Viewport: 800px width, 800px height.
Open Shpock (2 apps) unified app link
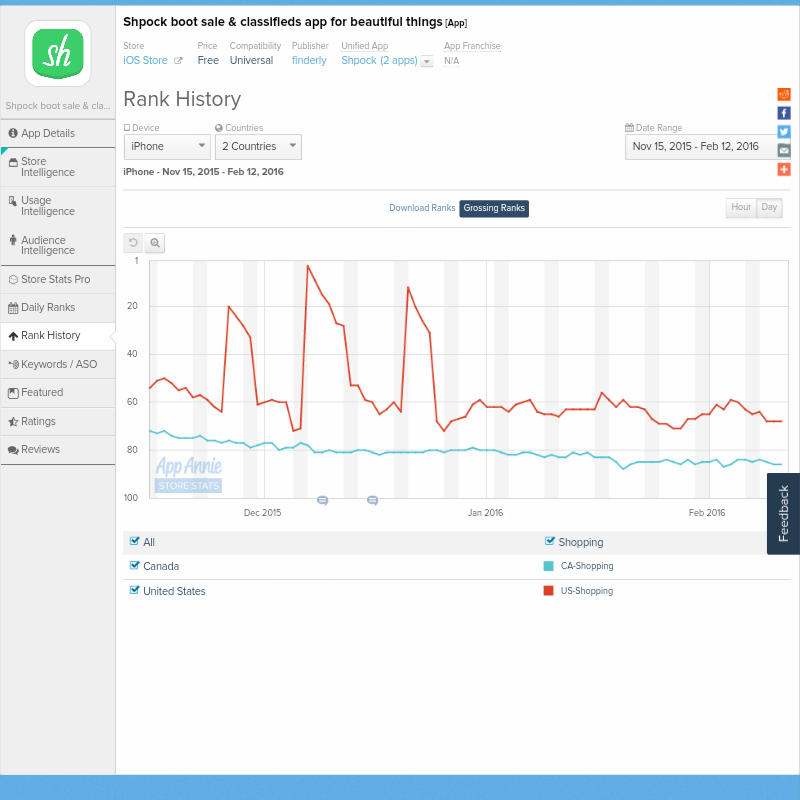pos(379,60)
